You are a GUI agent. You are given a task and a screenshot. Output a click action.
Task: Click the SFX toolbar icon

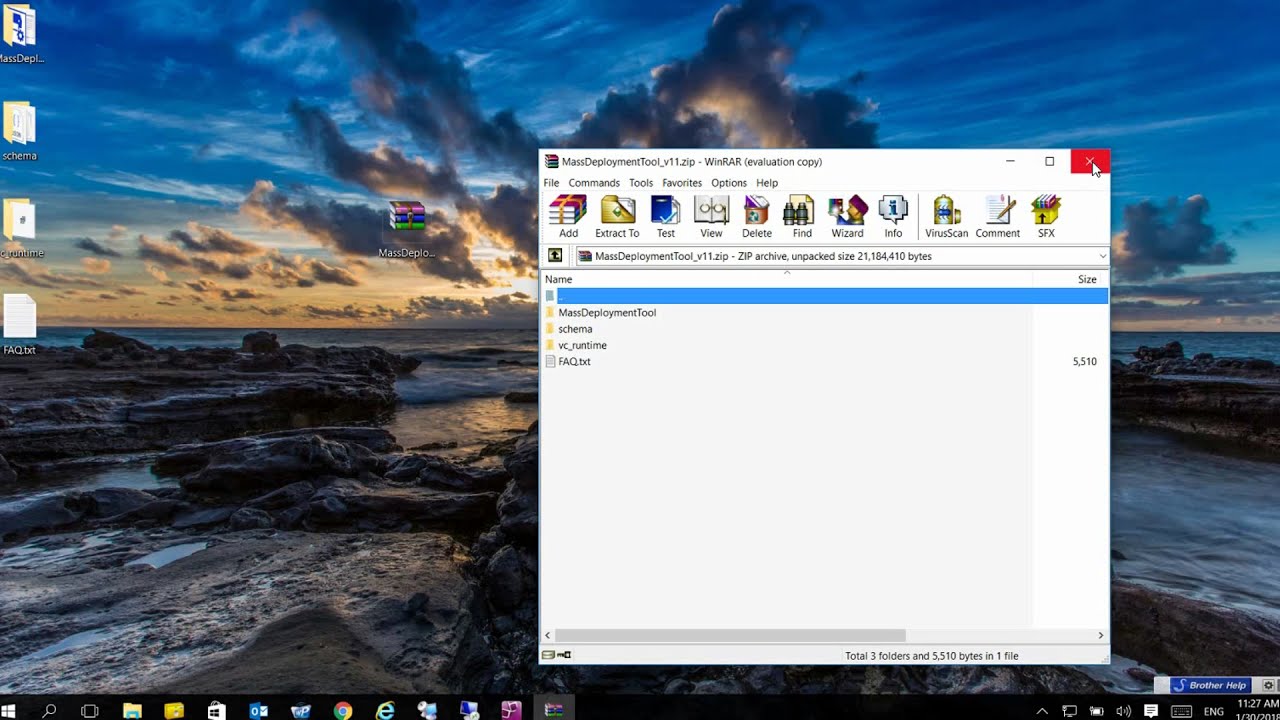coord(1046,217)
